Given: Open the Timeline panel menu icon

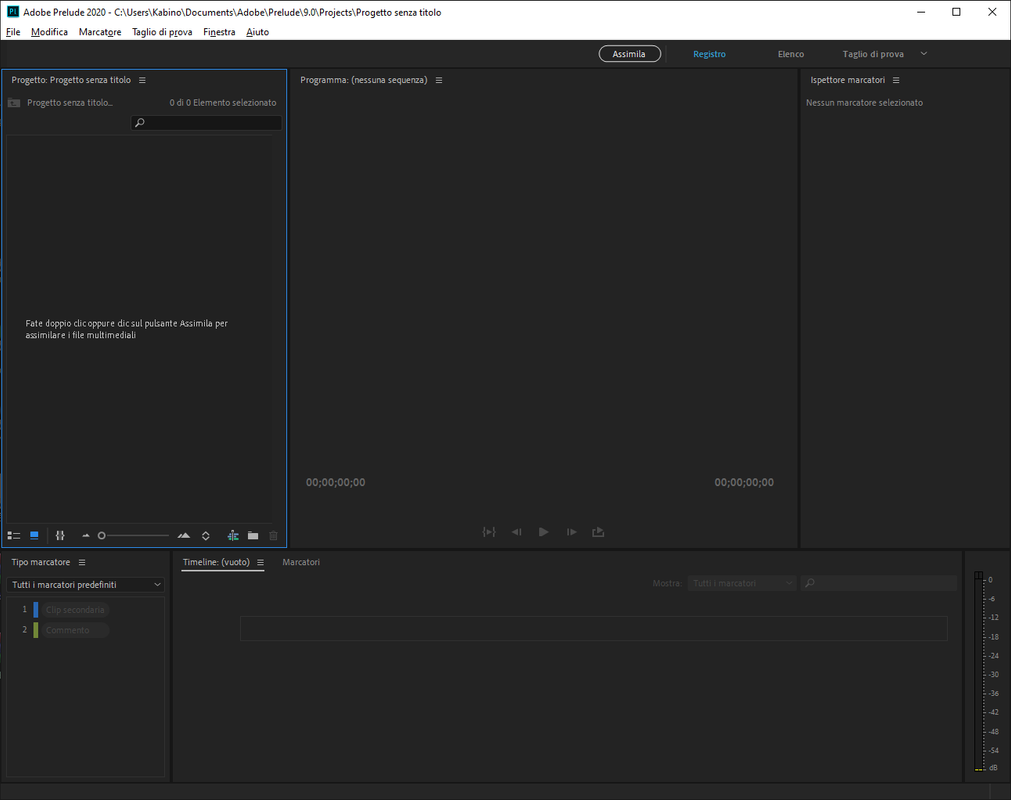Looking at the screenshot, I should (x=260, y=562).
